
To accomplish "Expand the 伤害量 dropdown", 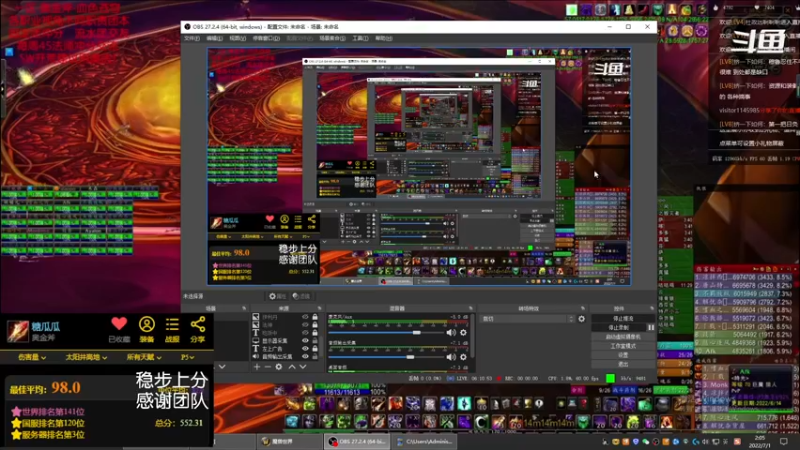I will (32, 357).
